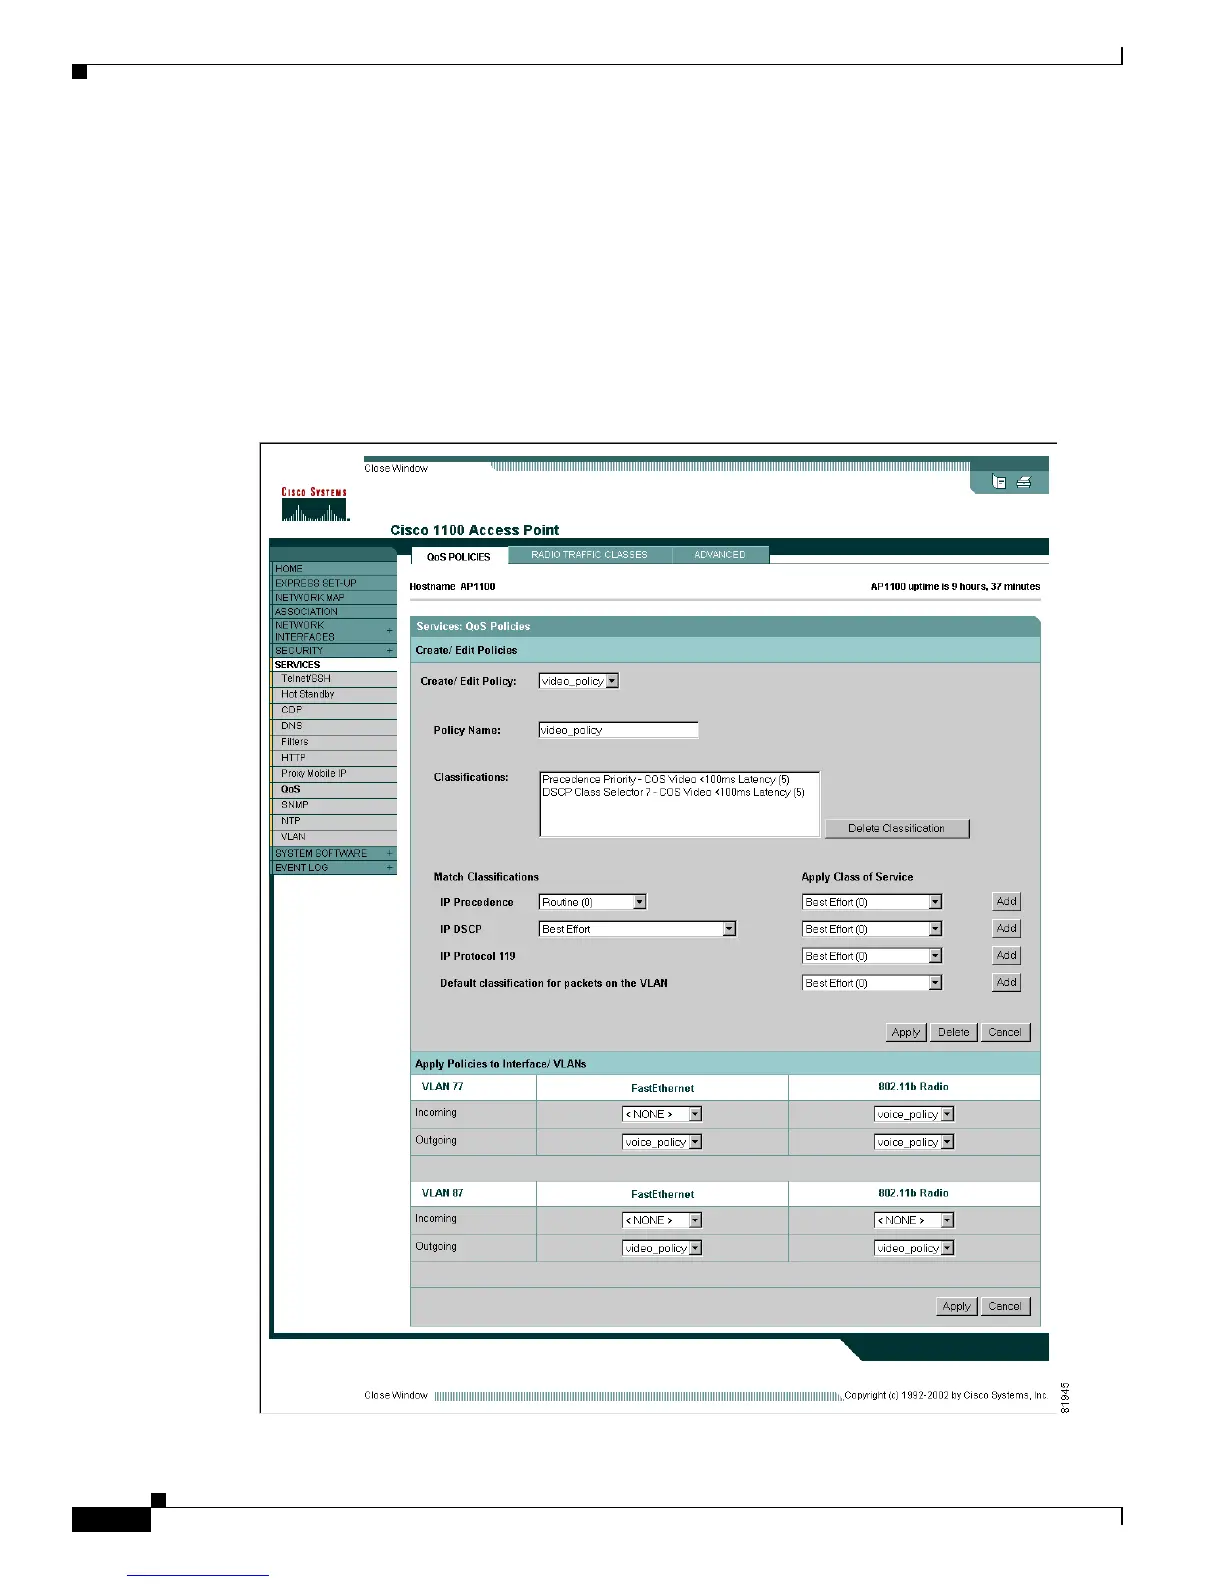Open EXPRESS SET-UP in the sidebar
This screenshot has width=1224, height=1584.
334,583
